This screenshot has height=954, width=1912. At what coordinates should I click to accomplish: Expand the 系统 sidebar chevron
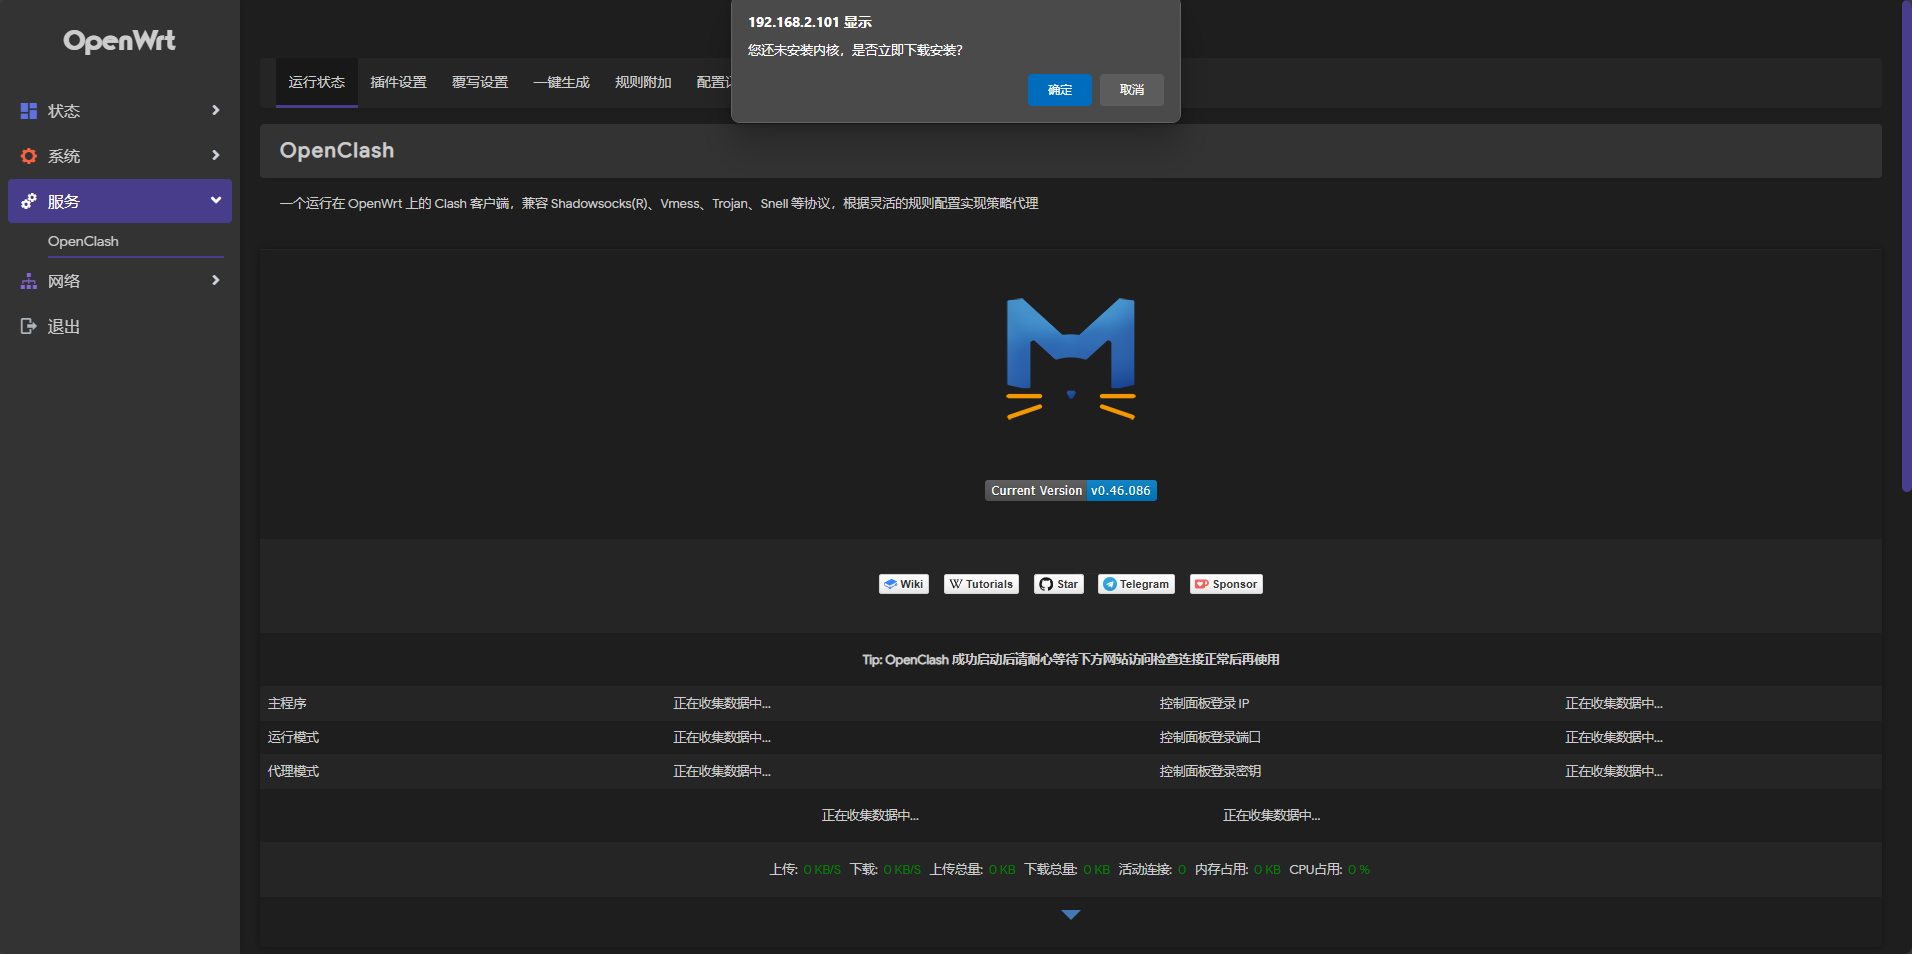(x=215, y=156)
